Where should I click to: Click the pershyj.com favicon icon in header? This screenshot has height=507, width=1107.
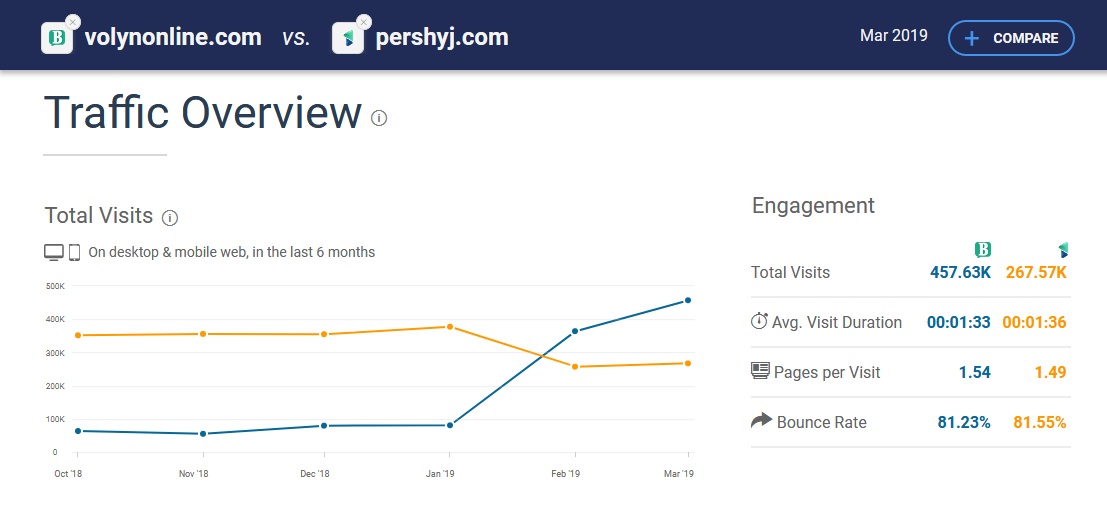(x=347, y=38)
